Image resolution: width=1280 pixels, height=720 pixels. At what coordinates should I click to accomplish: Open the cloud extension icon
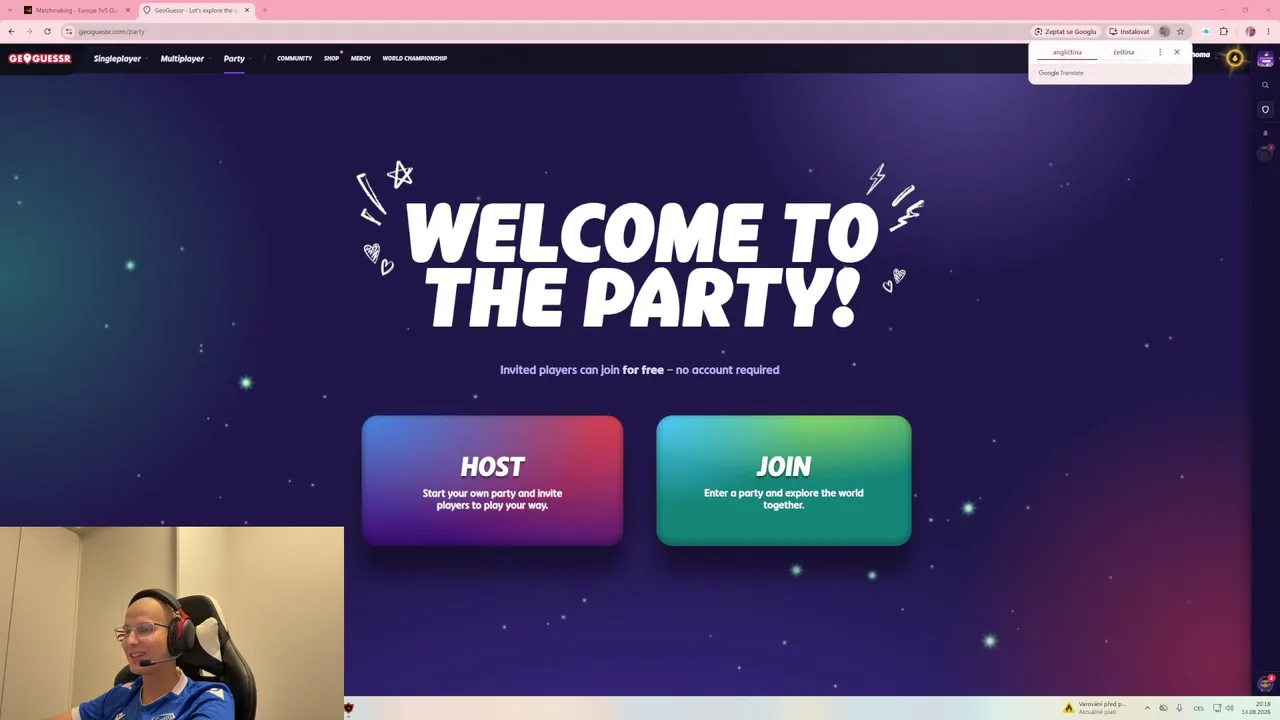tap(1206, 31)
